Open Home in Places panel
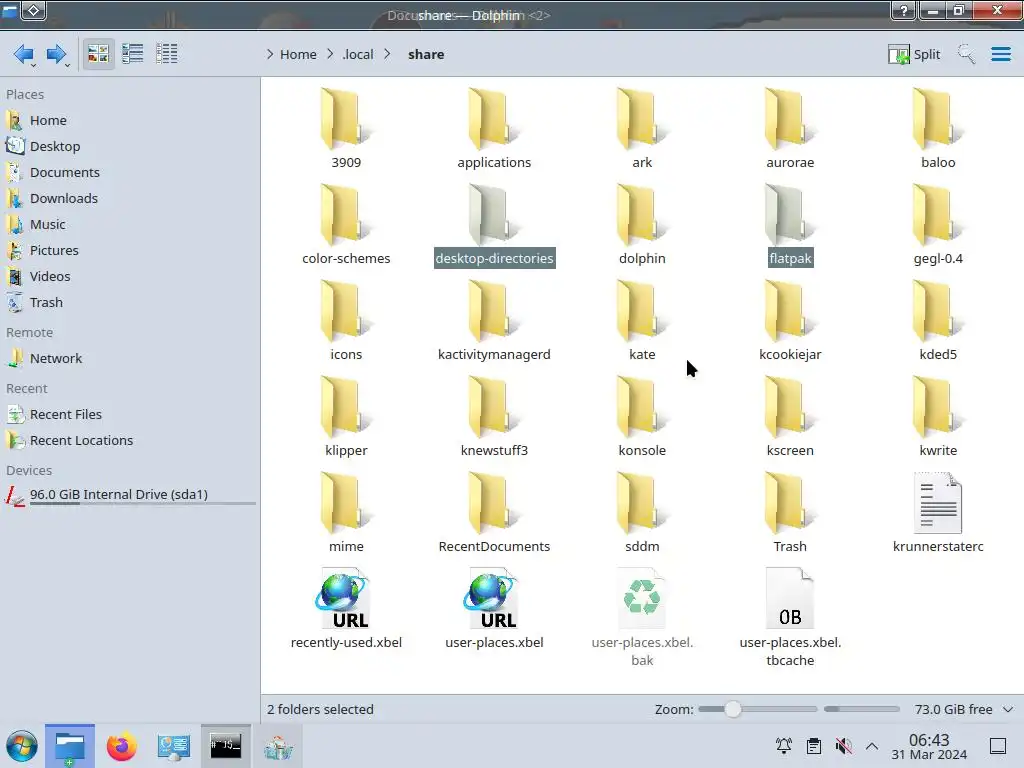 pyautogui.click(x=48, y=120)
